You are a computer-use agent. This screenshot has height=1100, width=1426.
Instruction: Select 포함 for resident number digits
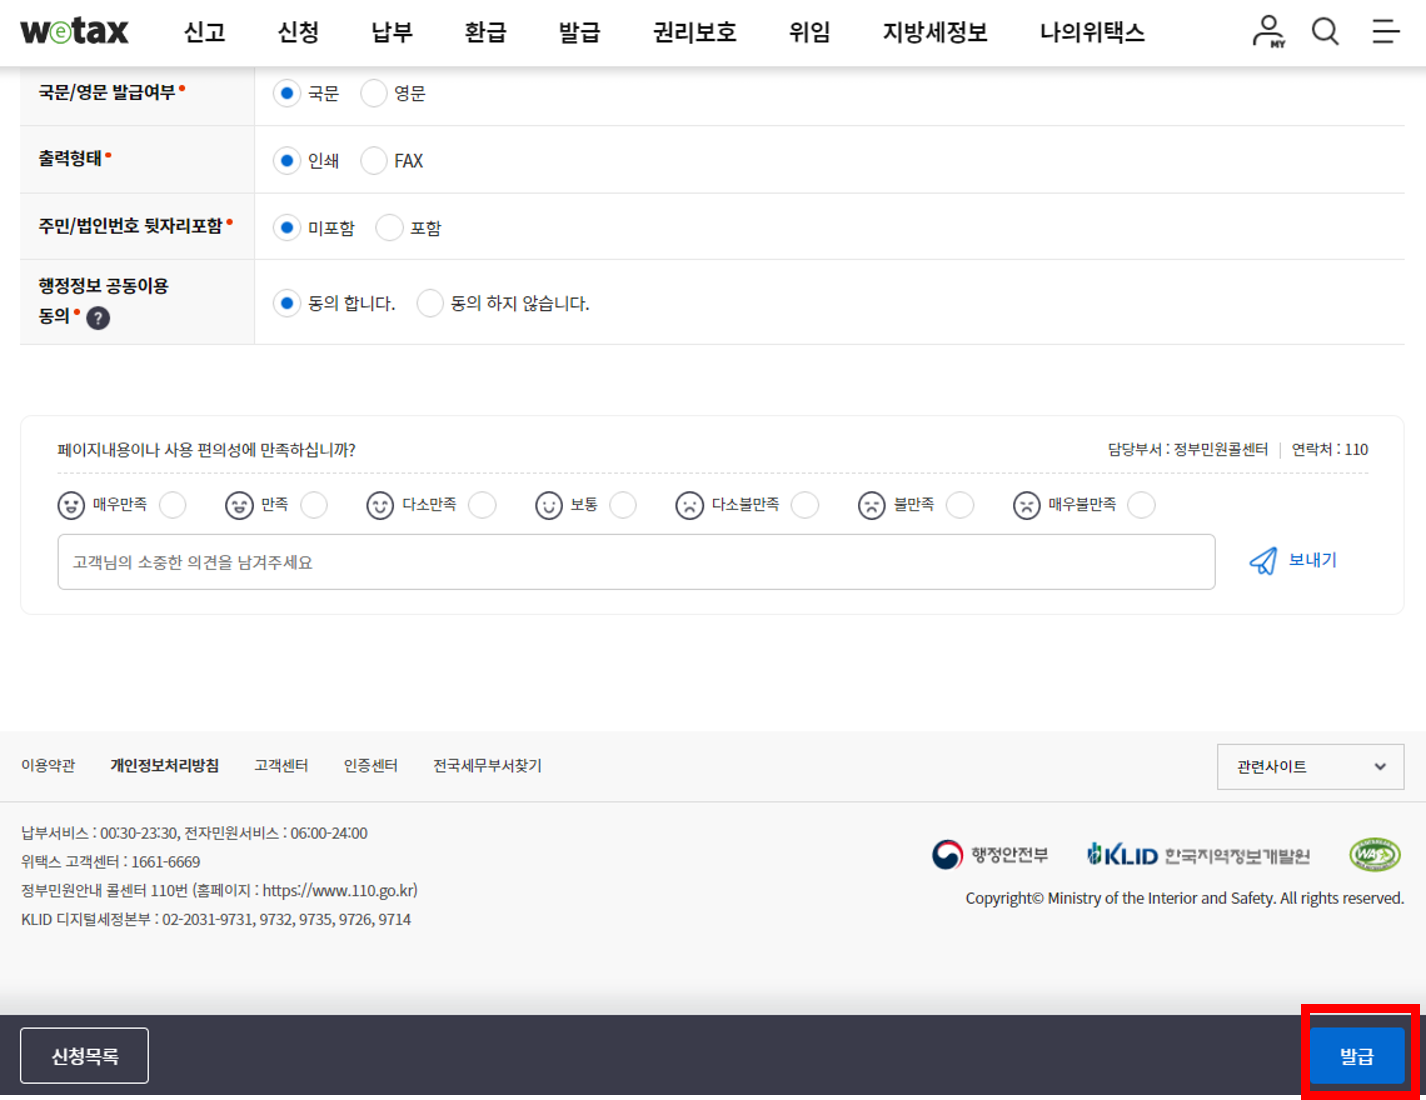tap(389, 227)
